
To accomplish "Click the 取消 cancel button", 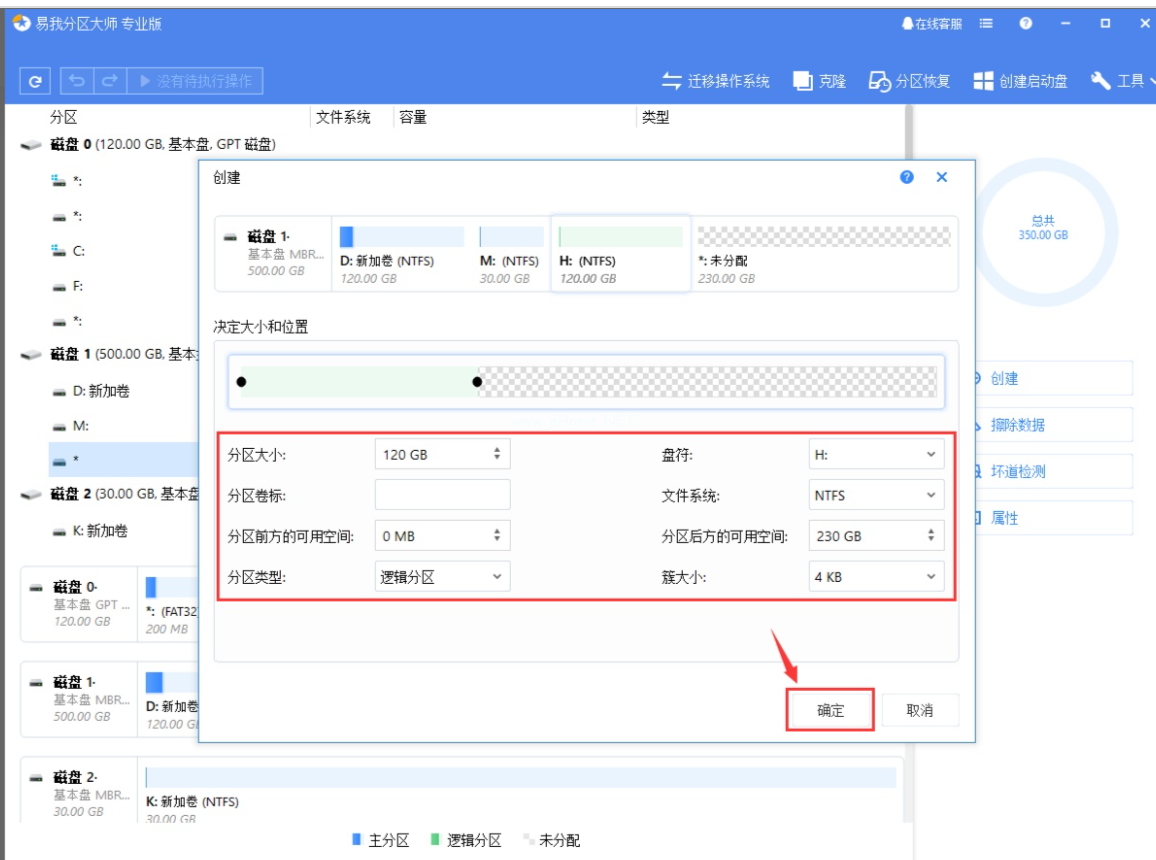I will click(919, 710).
